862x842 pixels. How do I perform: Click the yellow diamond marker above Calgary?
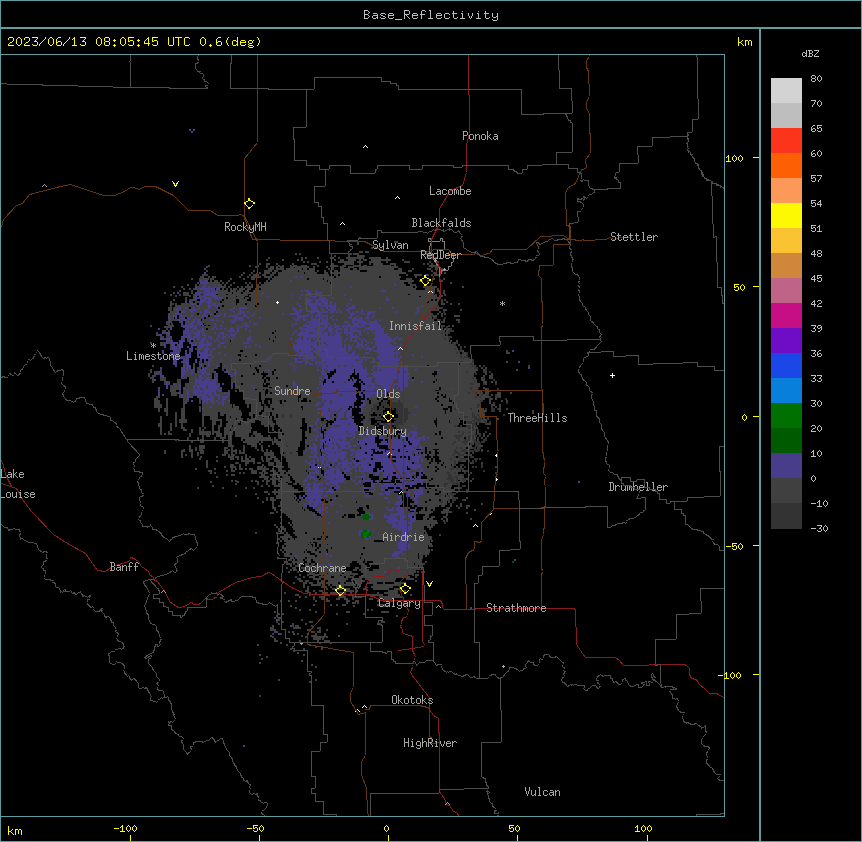[x=405, y=589]
